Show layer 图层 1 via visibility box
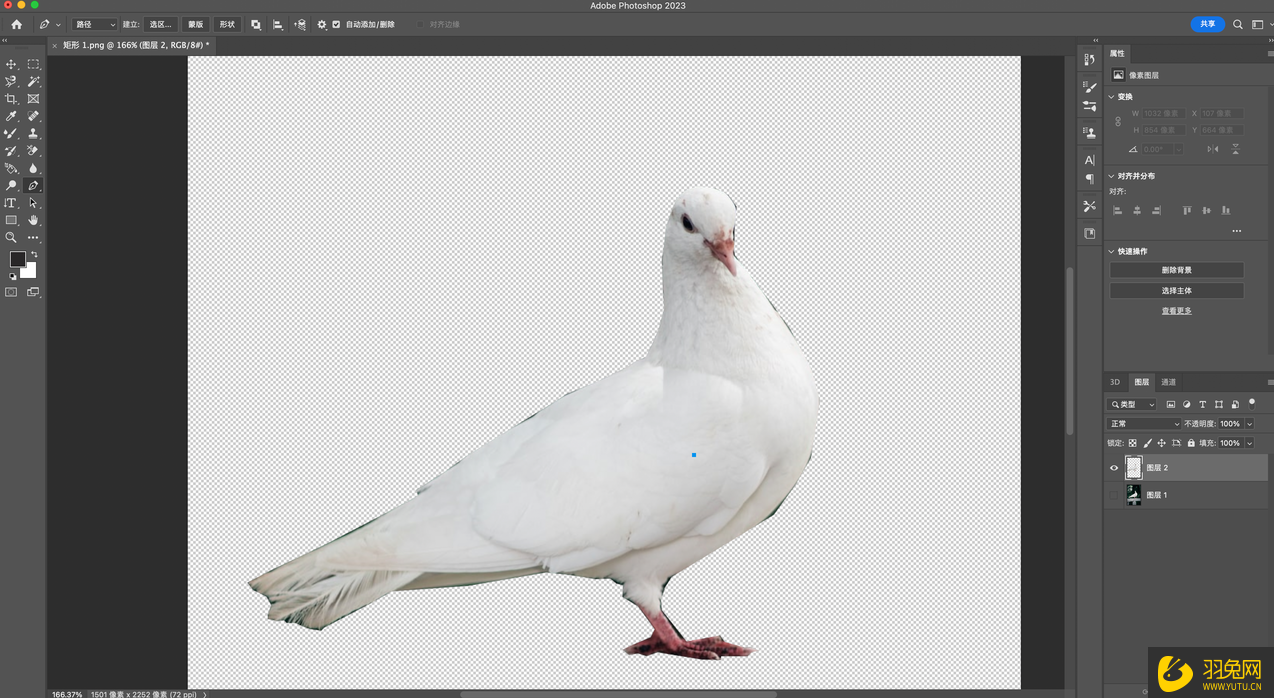 [1114, 495]
